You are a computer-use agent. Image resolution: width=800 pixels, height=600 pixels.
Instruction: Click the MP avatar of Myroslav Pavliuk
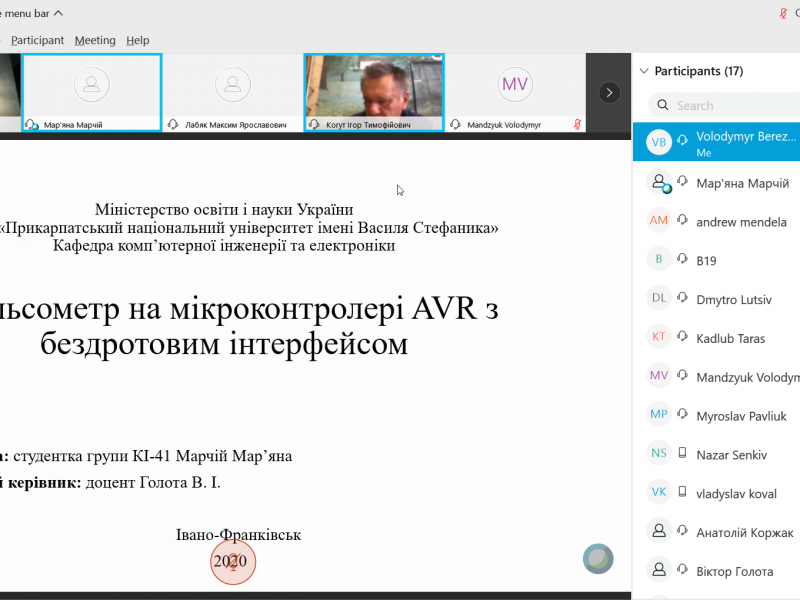[x=658, y=415]
